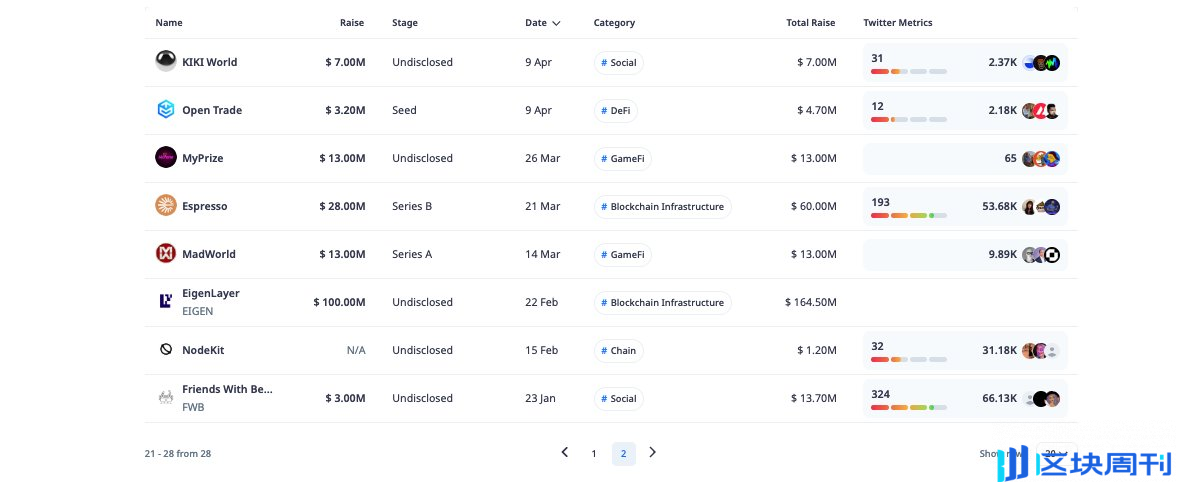Click Espresso Twitter metrics score bar

point(908,215)
